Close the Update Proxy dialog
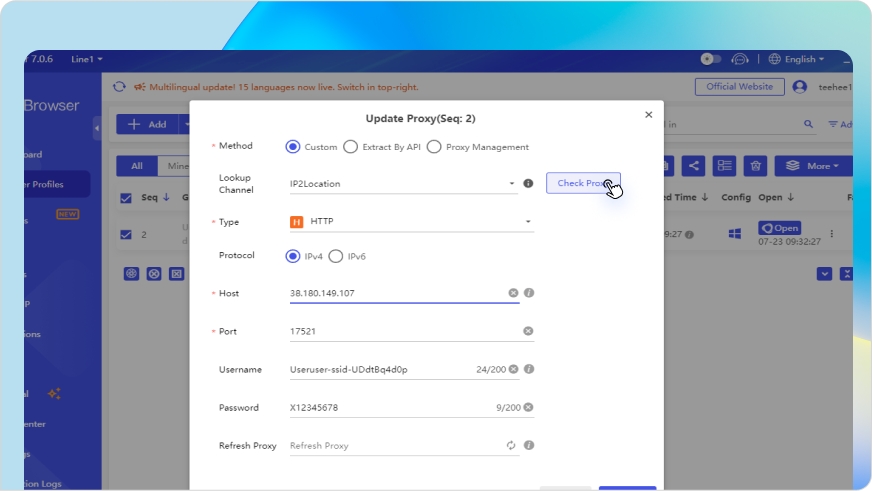This screenshot has width=872, height=491. point(648,115)
